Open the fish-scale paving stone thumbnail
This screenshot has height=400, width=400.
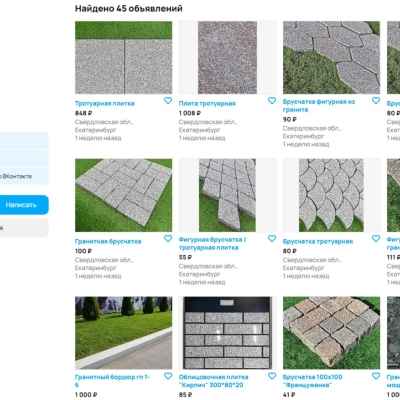click(x=331, y=195)
